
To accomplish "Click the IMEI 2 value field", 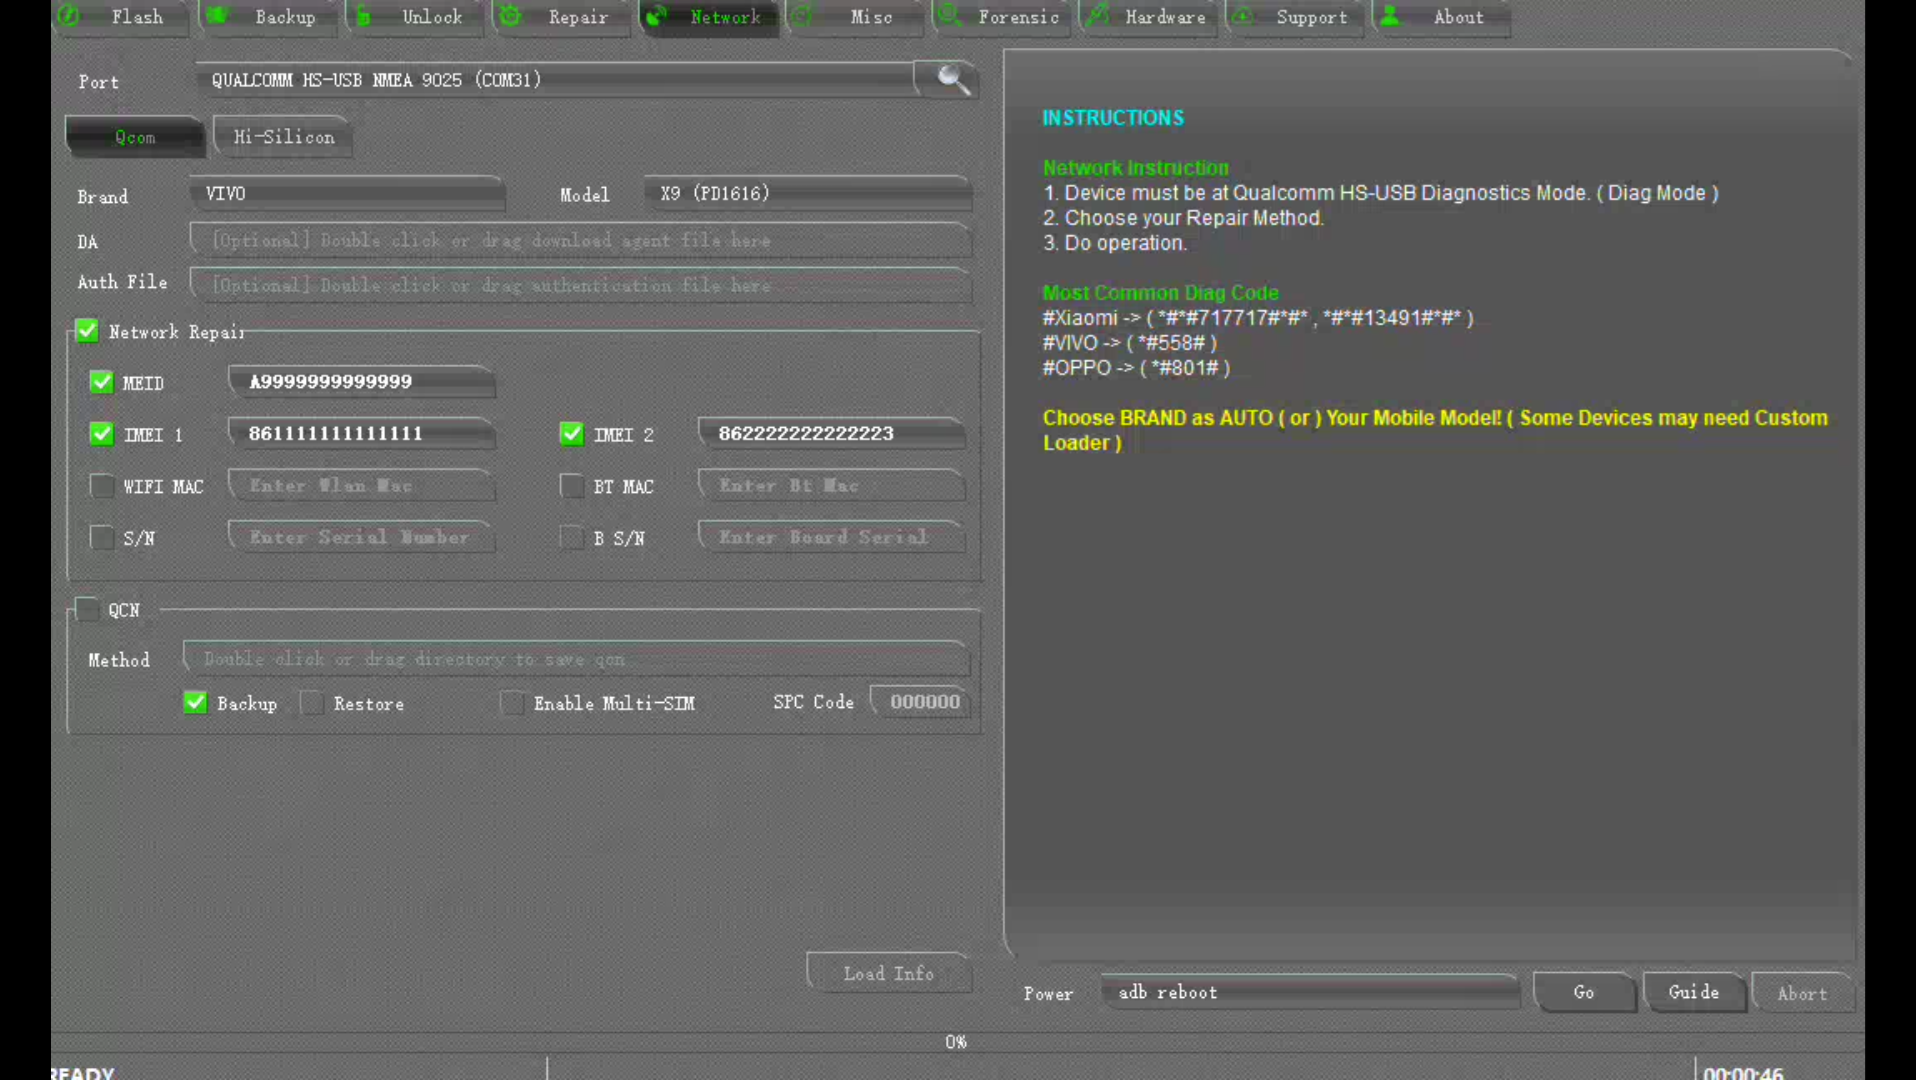I will tap(831, 434).
